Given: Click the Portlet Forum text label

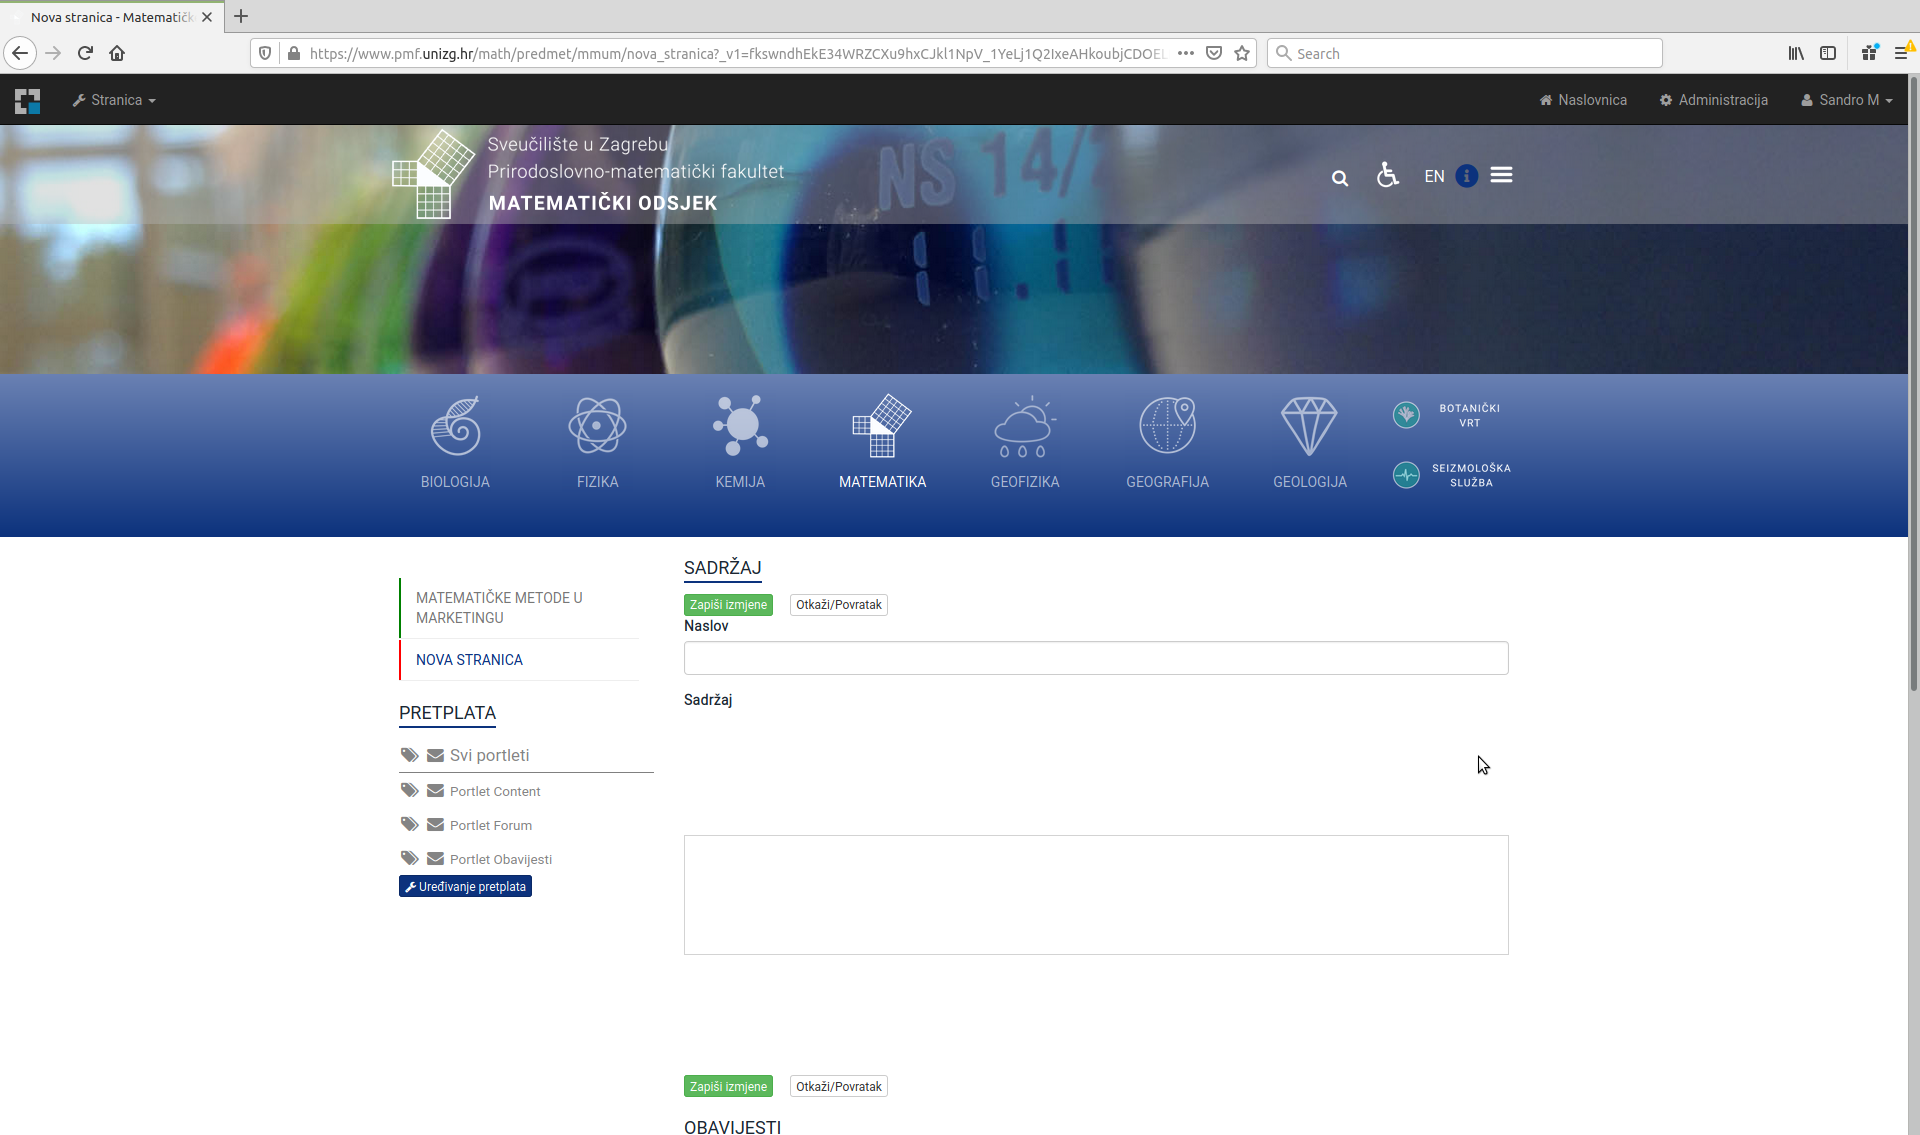Looking at the screenshot, I should 490,825.
